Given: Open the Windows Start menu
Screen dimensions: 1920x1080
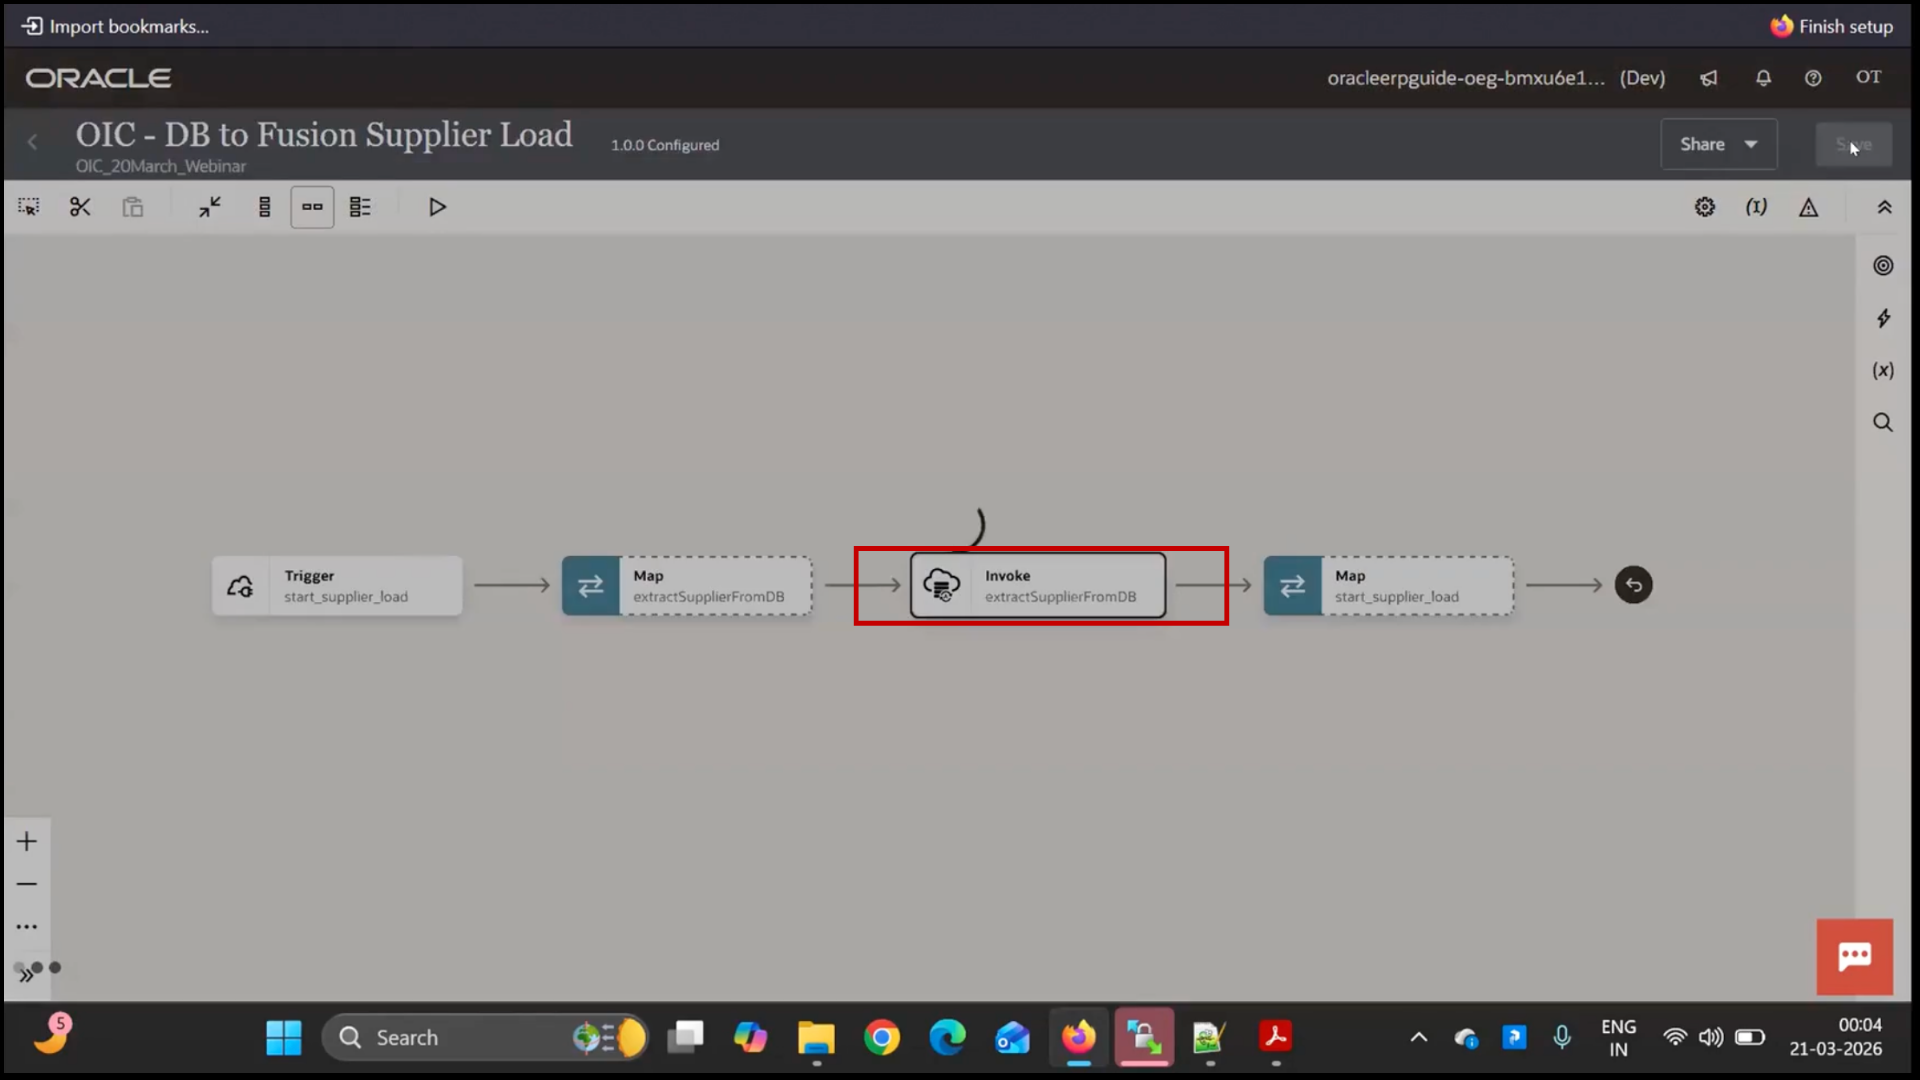Looking at the screenshot, I should click(x=284, y=1038).
